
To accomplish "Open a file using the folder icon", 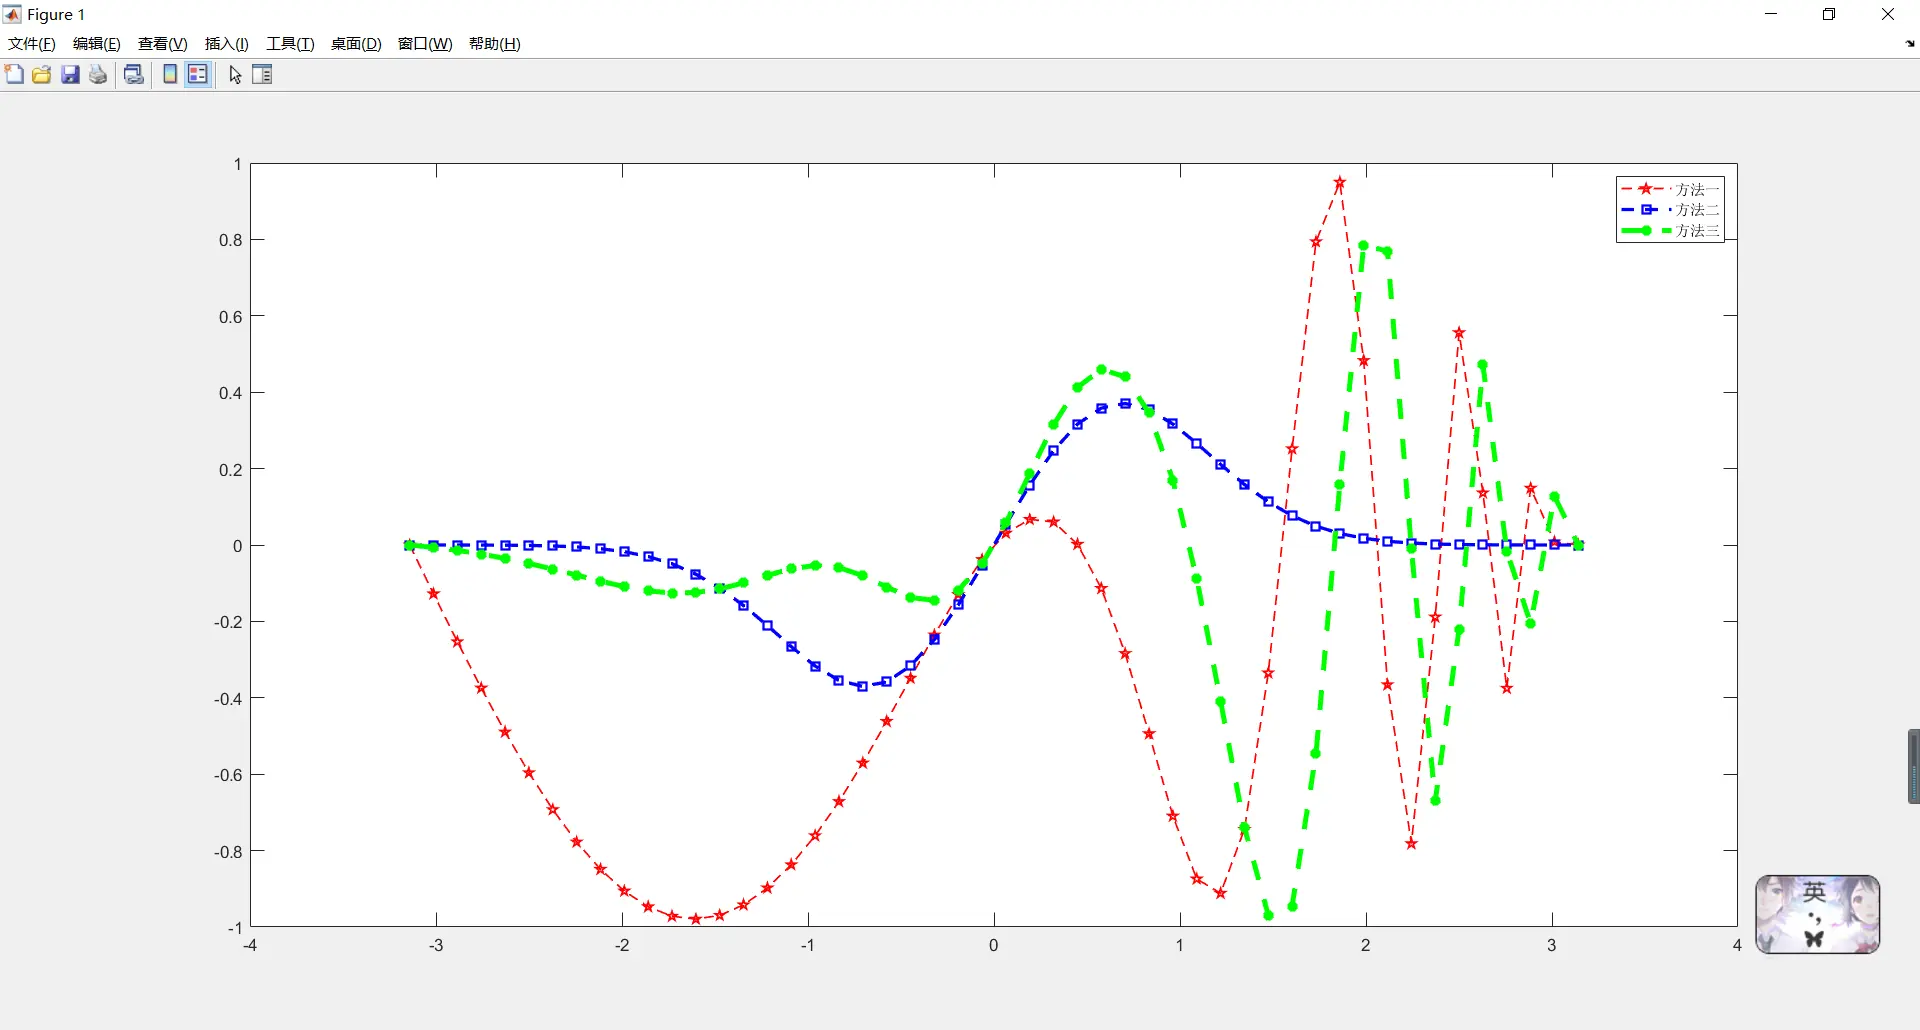I will (42, 75).
